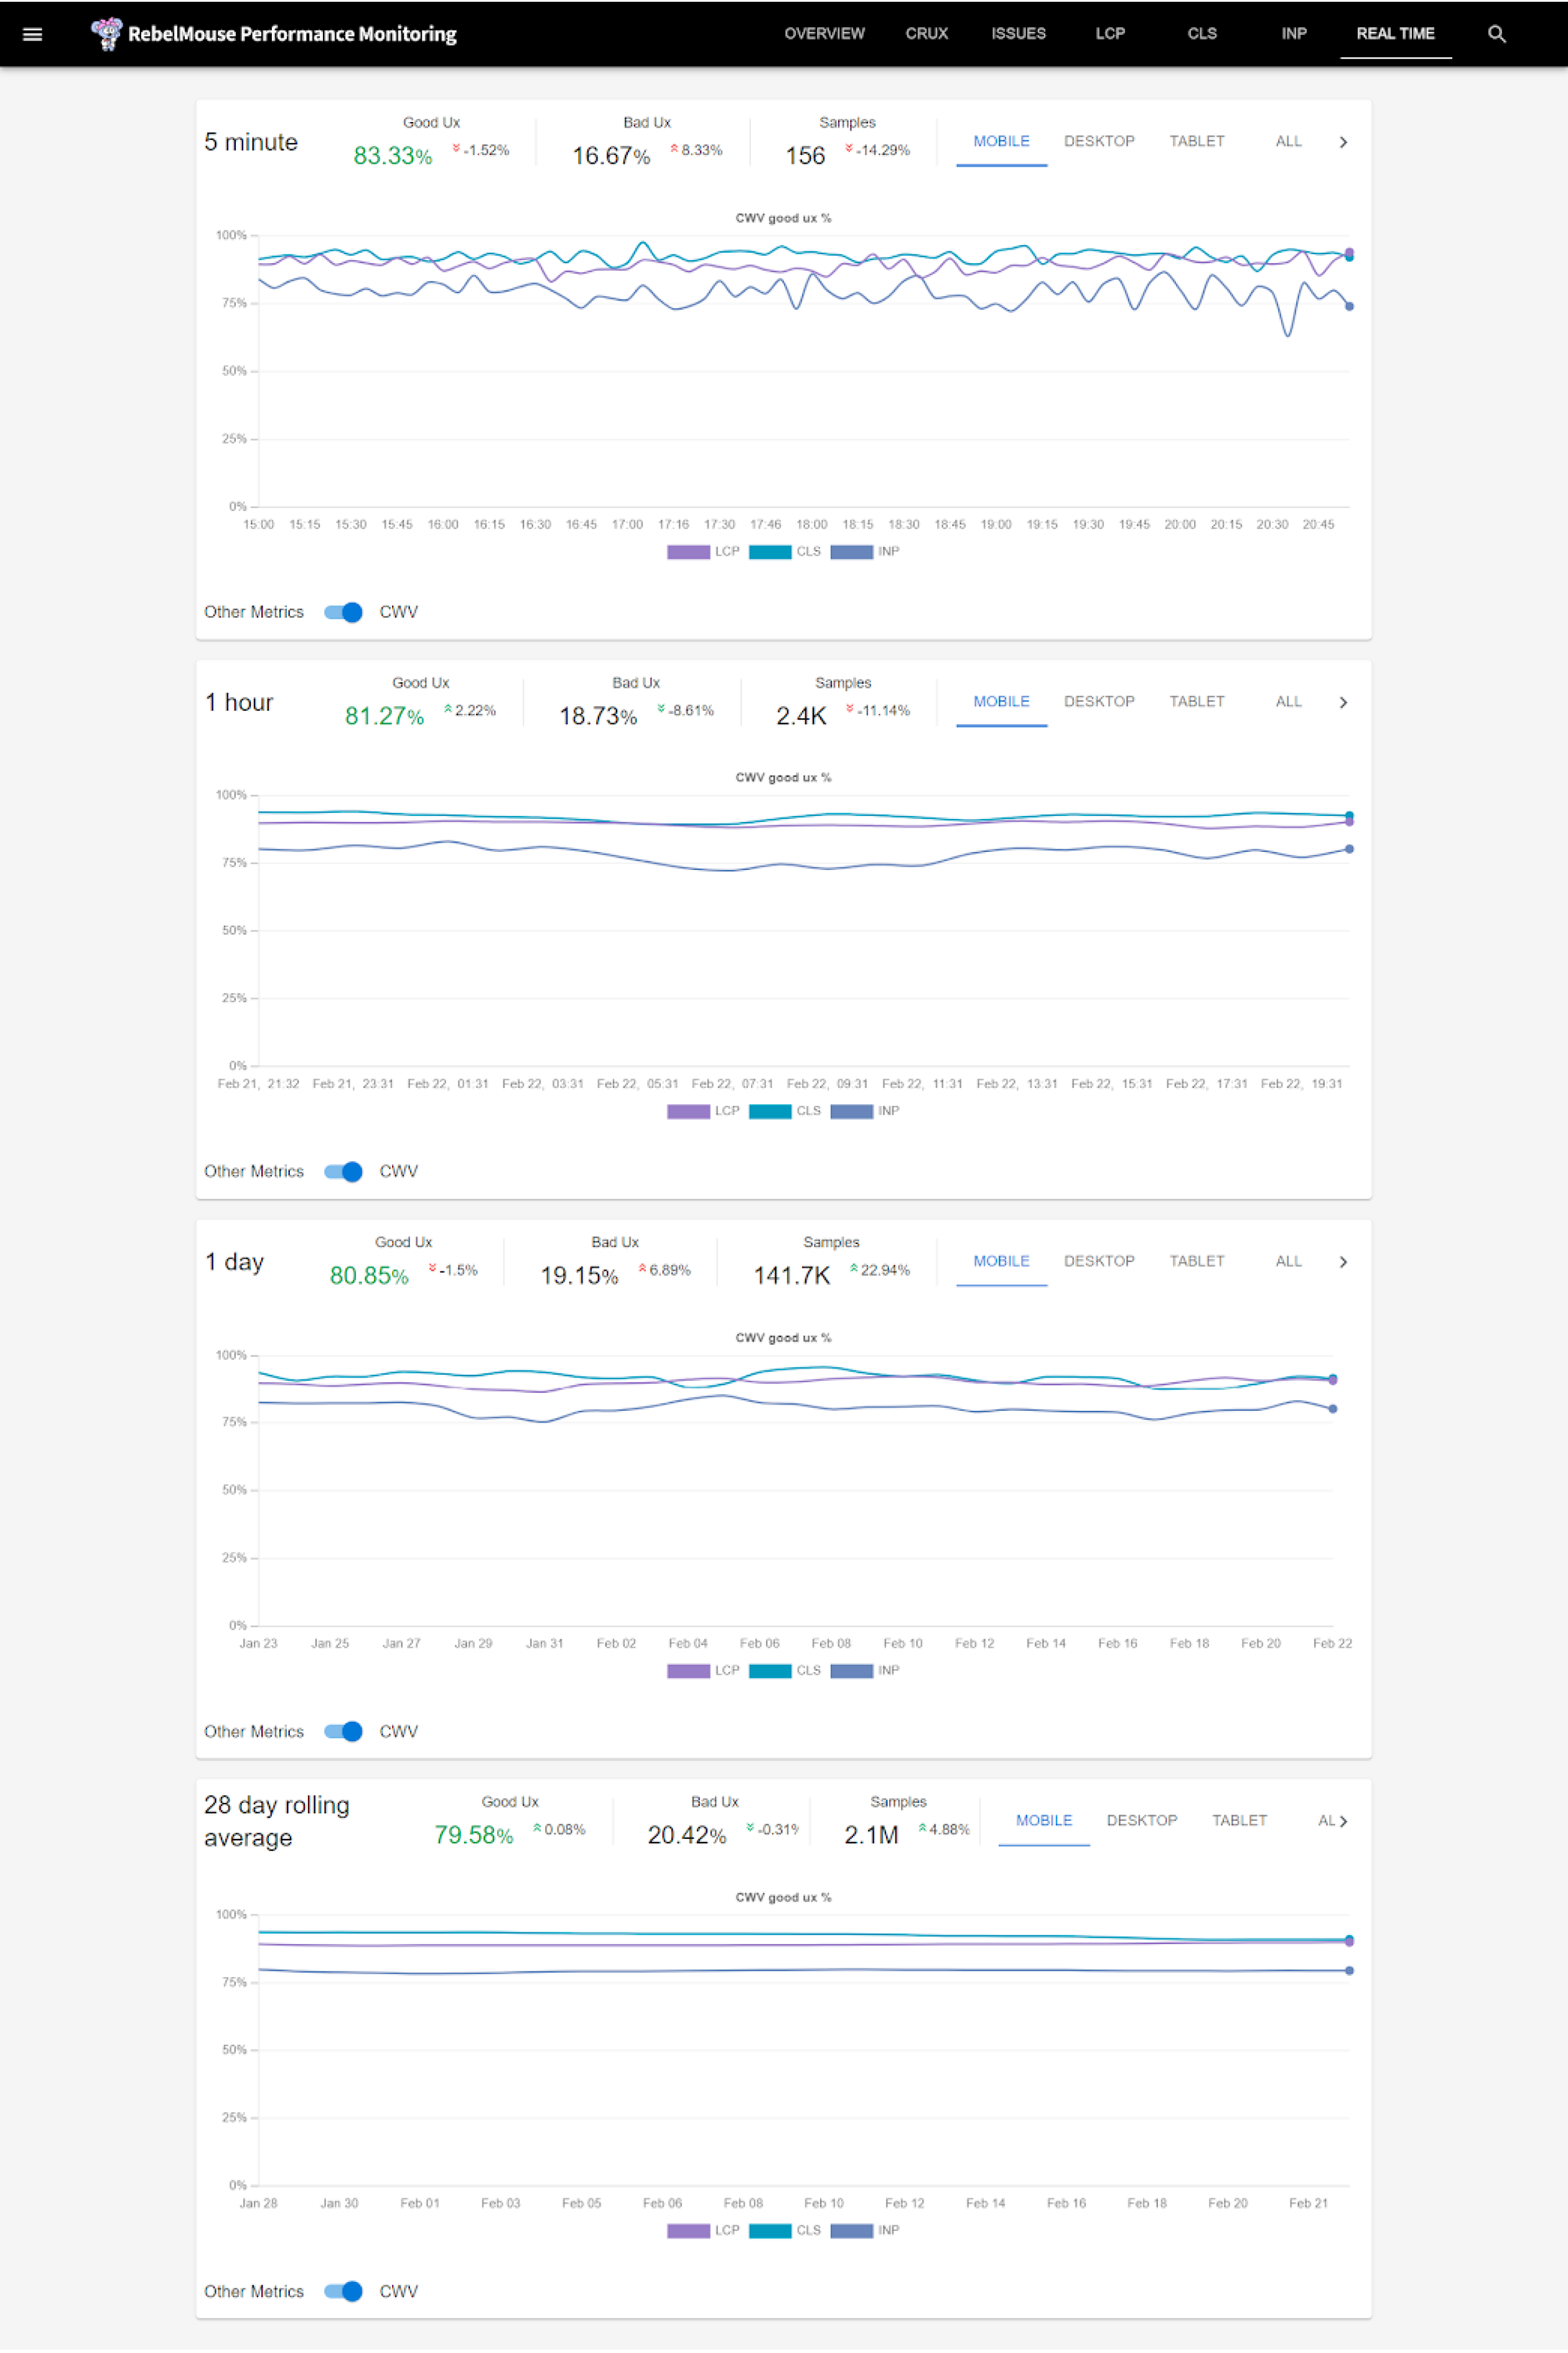Switch the Other Metrics toggle in the 5 minute panel
The image size is (1568, 2353).
tap(344, 611)
